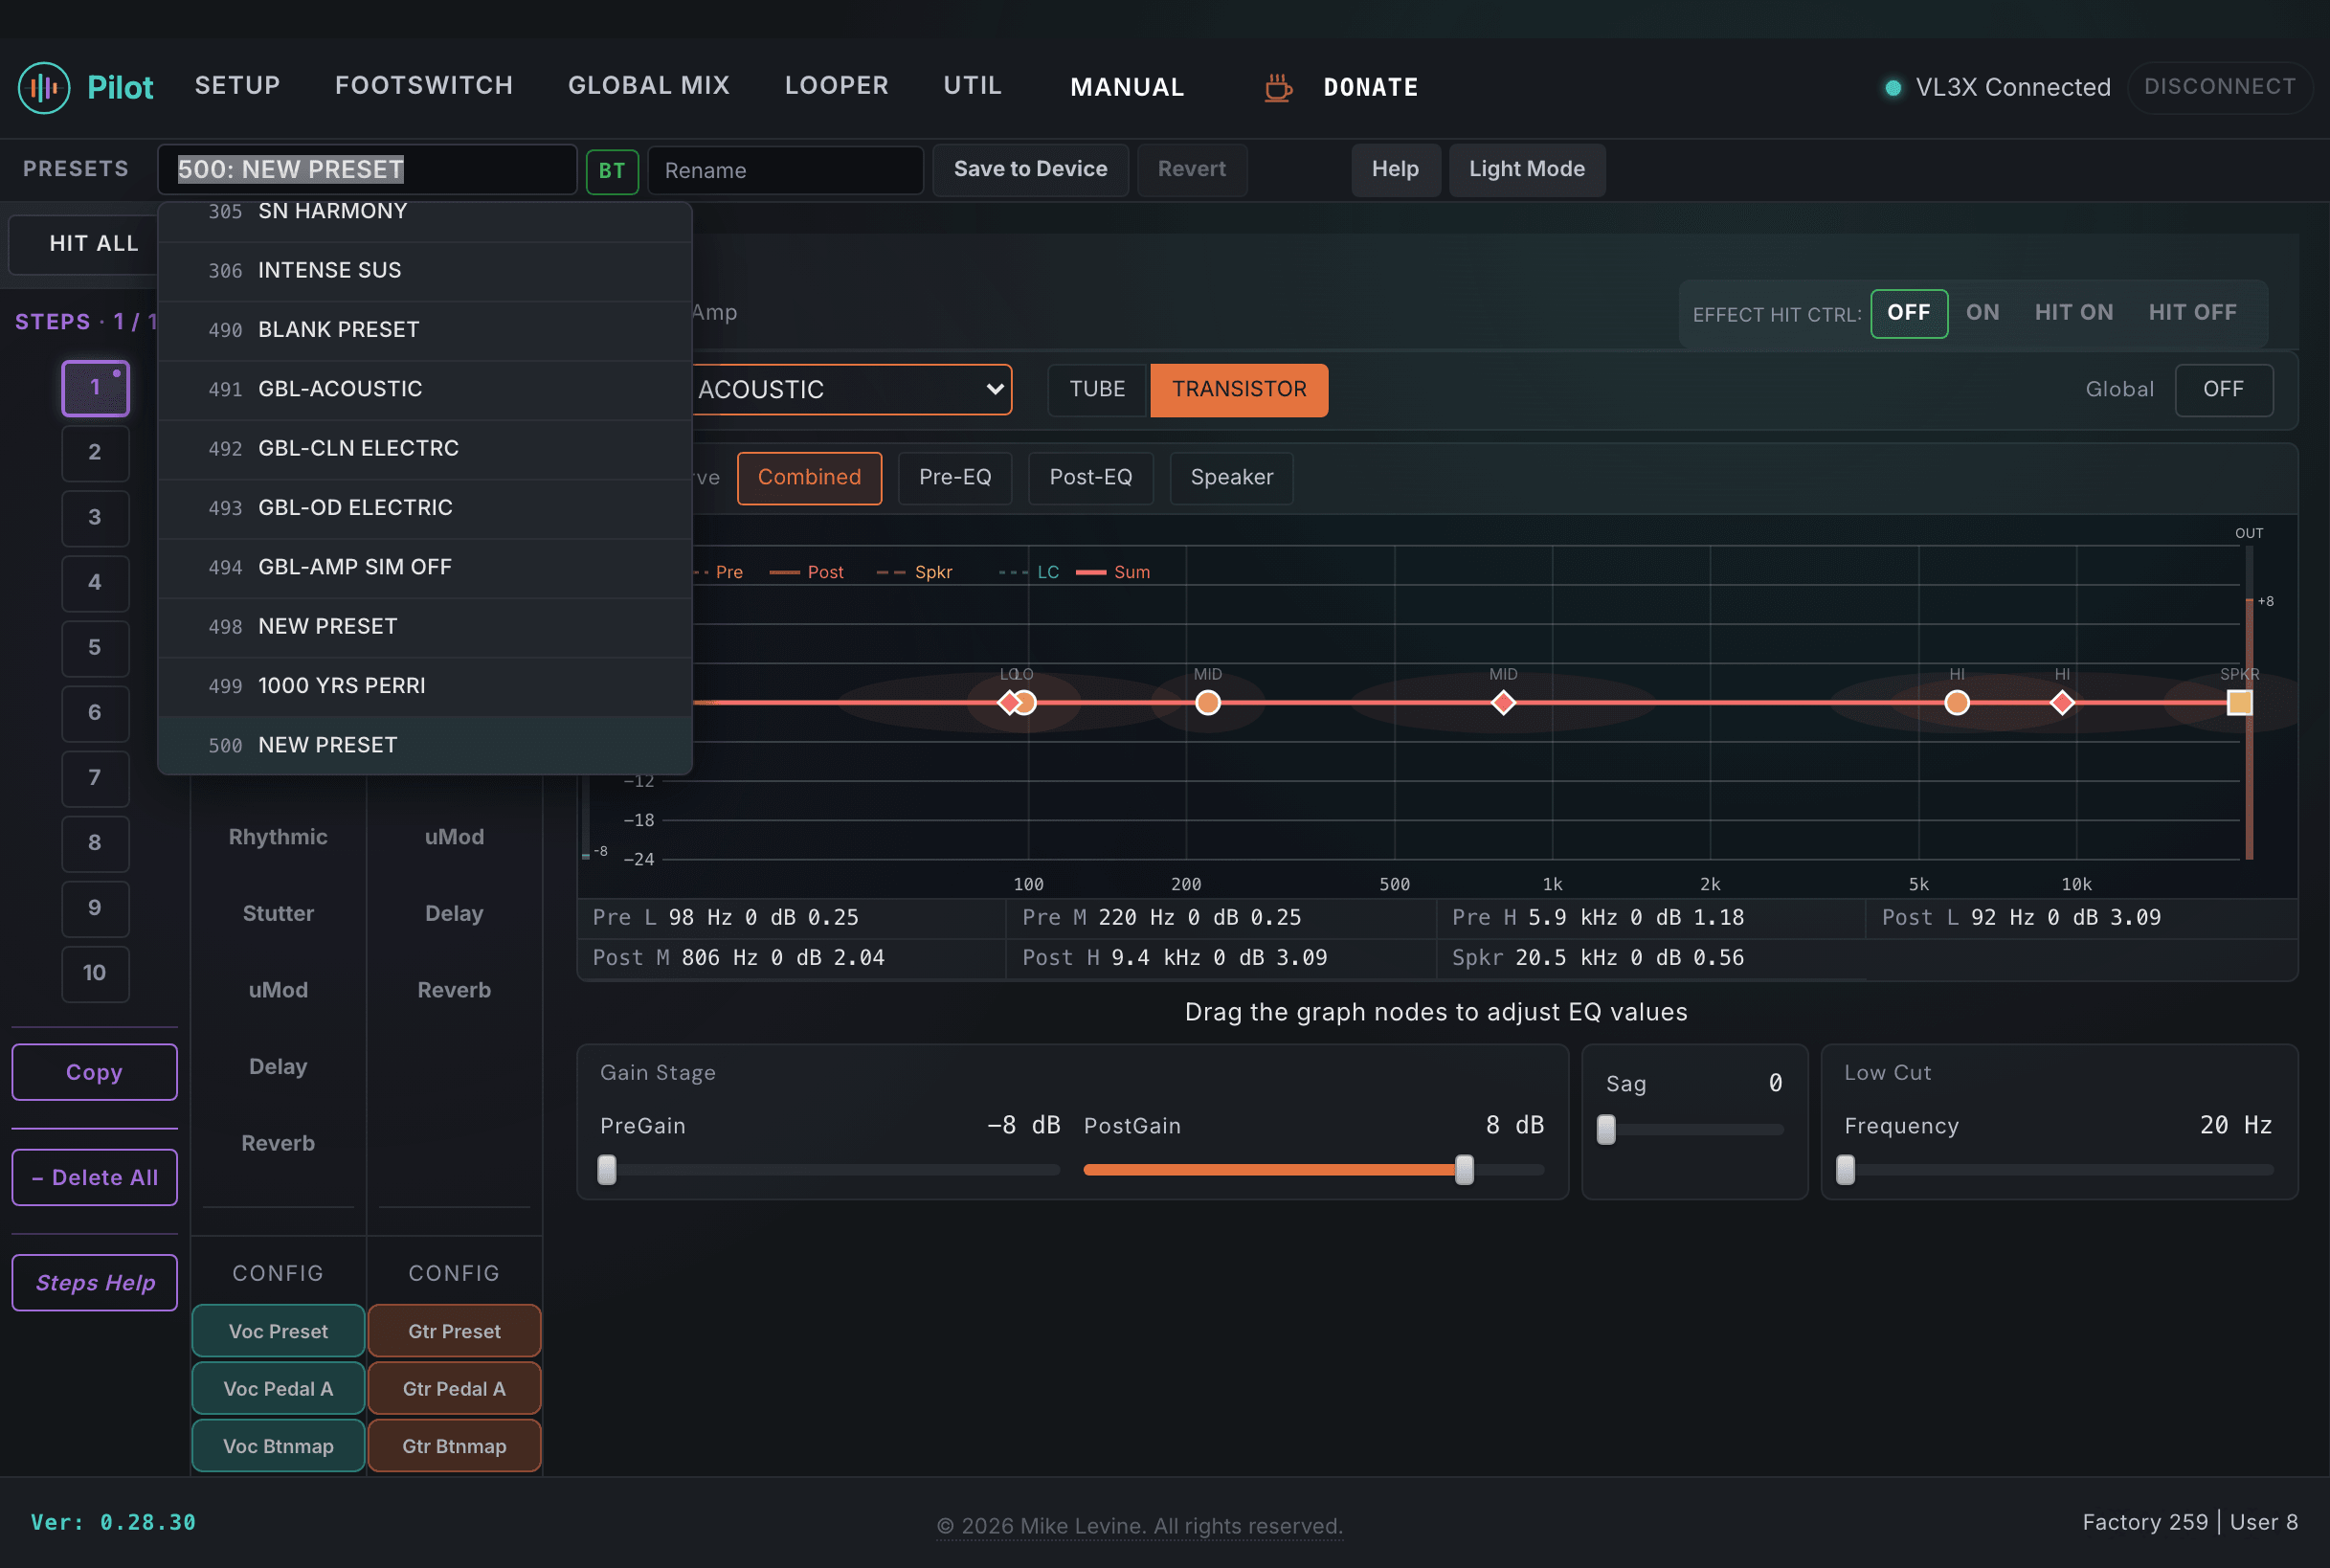Click the Copy steps button
Viewport: 2330px width, 1568px height.
click(x=94, y=1073)
